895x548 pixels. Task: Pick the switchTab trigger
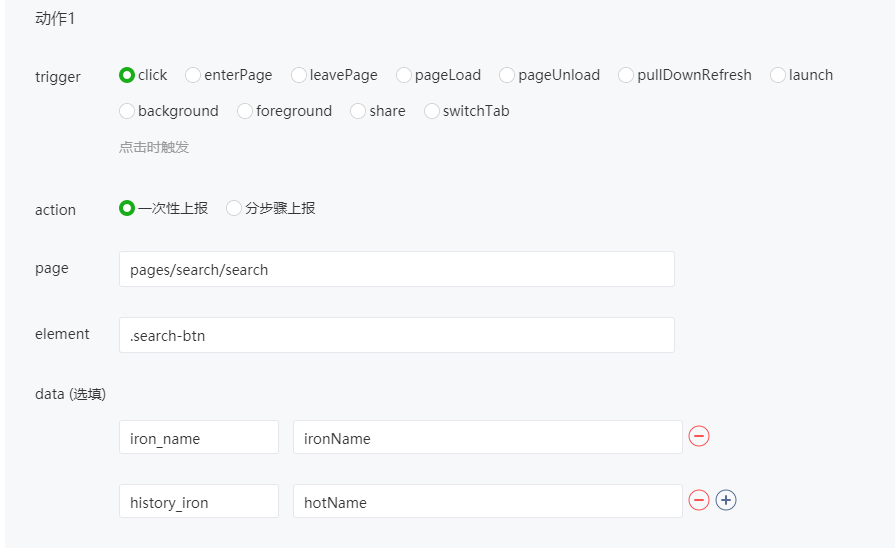pyautogui.click(x=432, y=111)
